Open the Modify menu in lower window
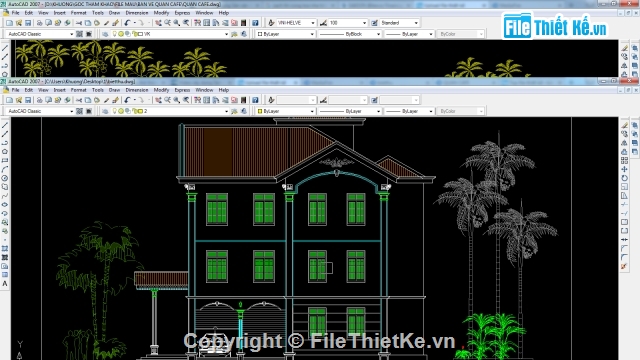 162,90
